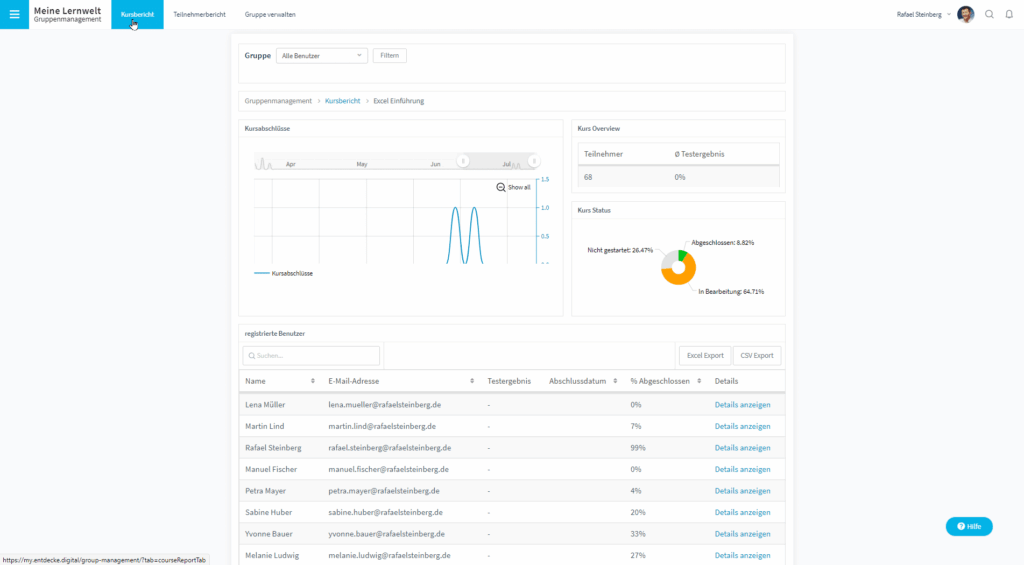
Task: Export the table via Excel Export
Action: (x=704, y=355)
